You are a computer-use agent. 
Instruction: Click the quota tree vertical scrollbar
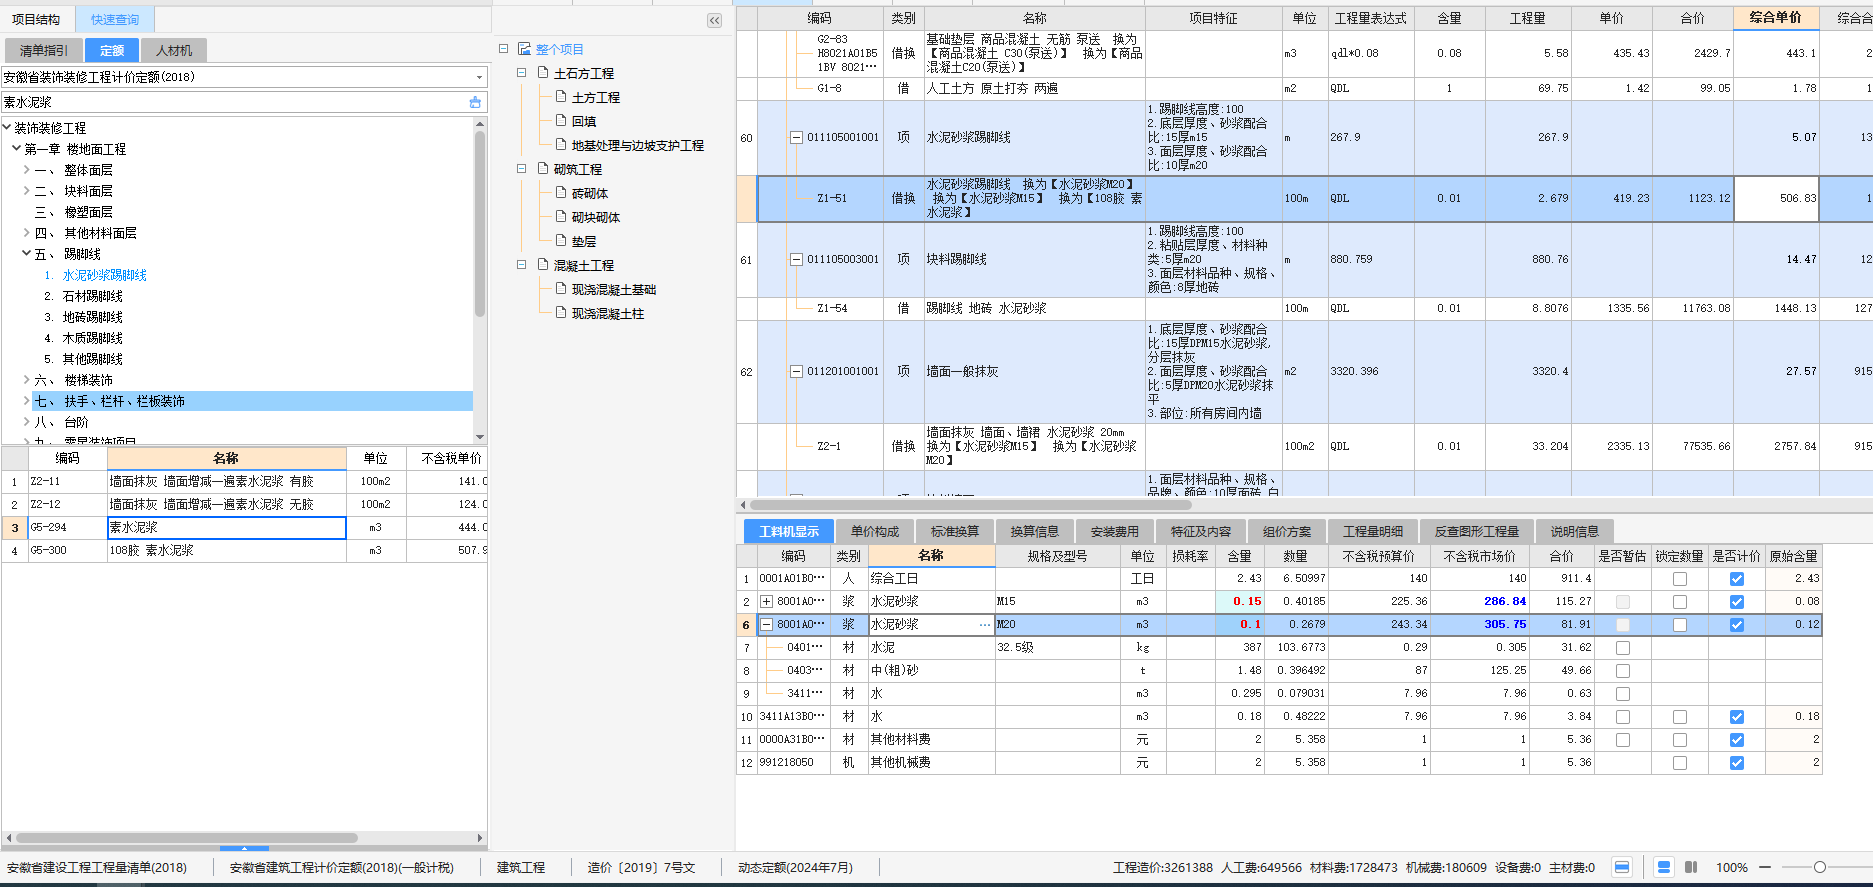click(480, 224)
